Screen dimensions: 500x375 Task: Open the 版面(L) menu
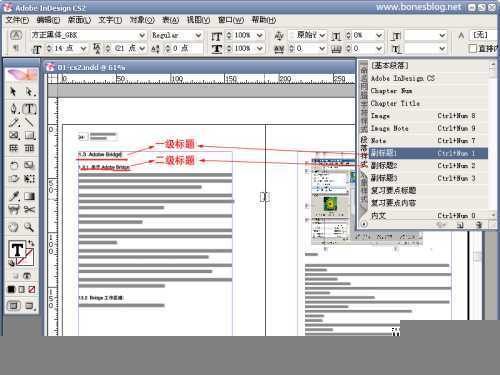pyautogui.click(x=79, y=20)
